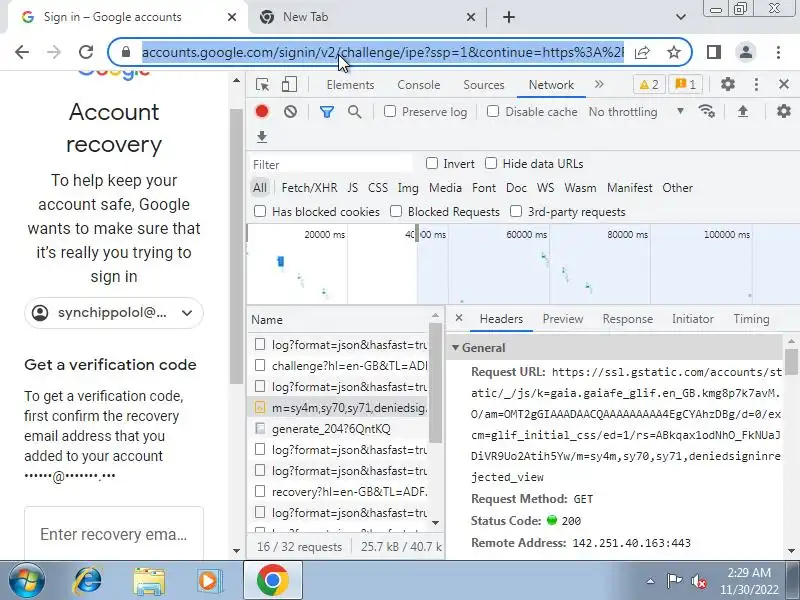800x600 pixels.
Task: Bookmark this page with star icon
Action: (x=674, y=52)
